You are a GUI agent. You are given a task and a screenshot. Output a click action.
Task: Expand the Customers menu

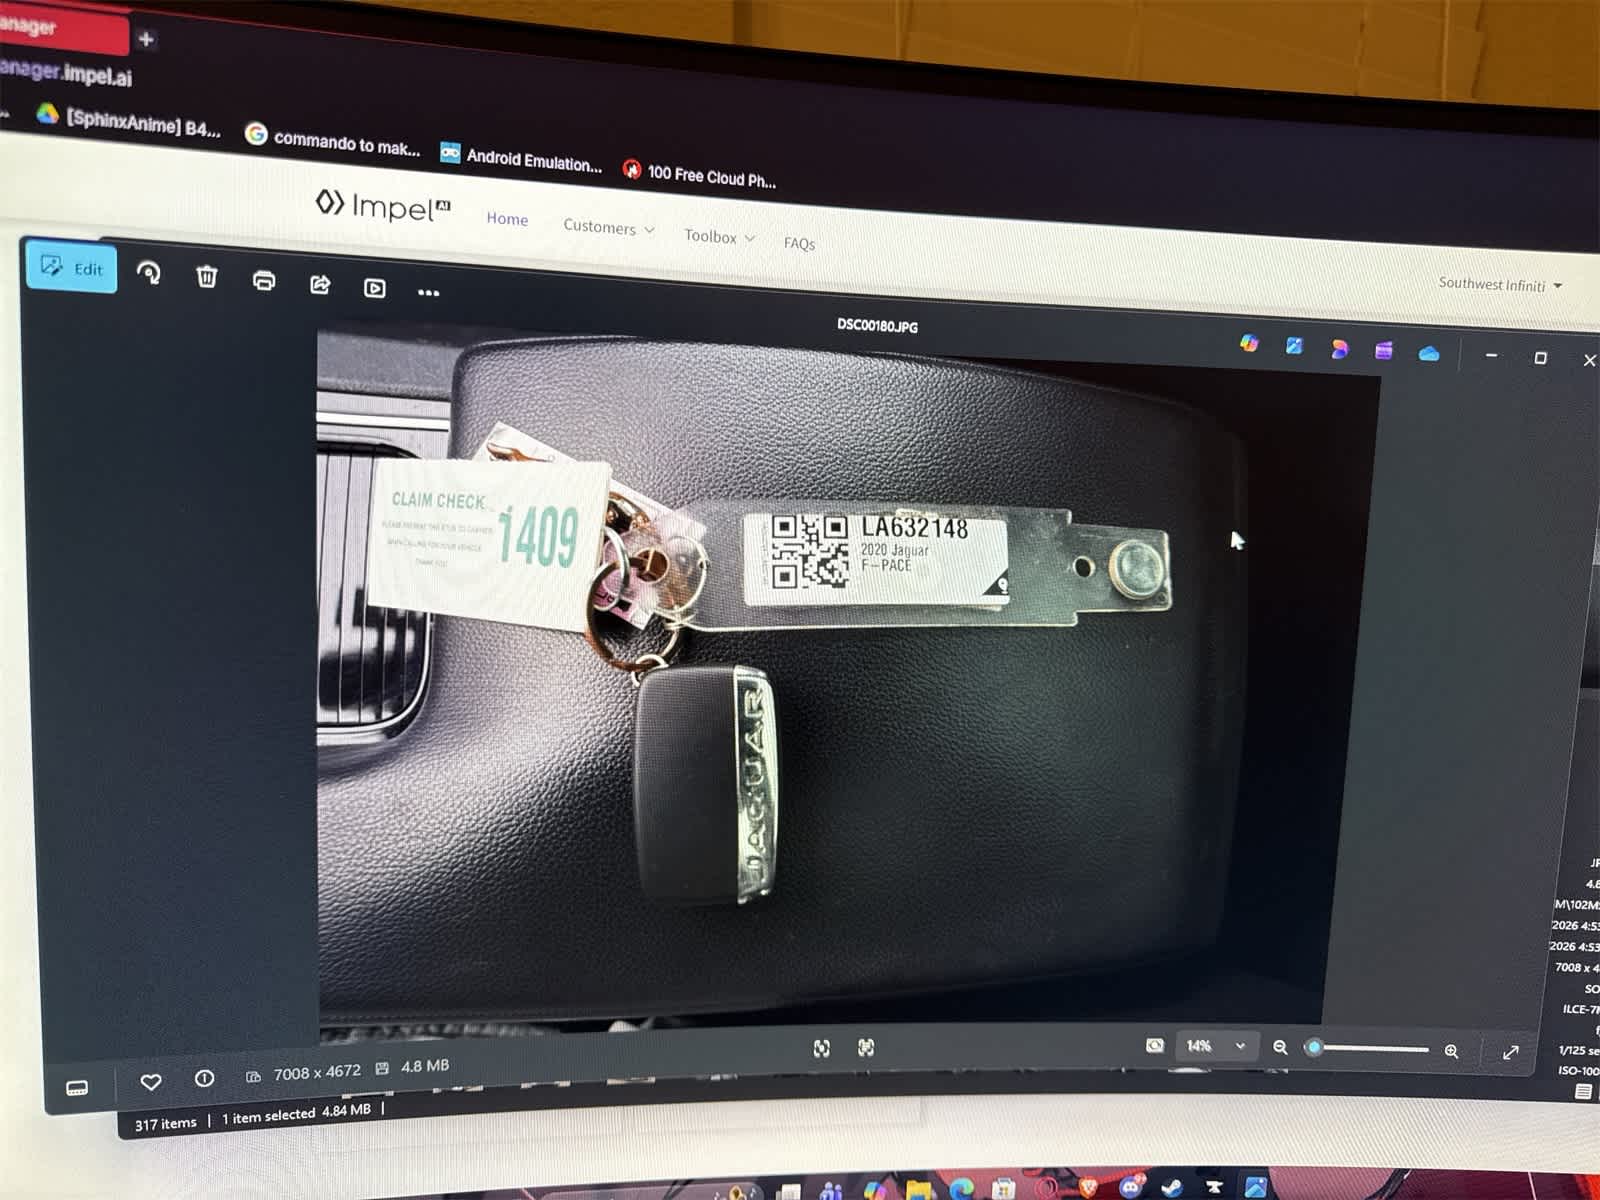(x=608, y=227)
